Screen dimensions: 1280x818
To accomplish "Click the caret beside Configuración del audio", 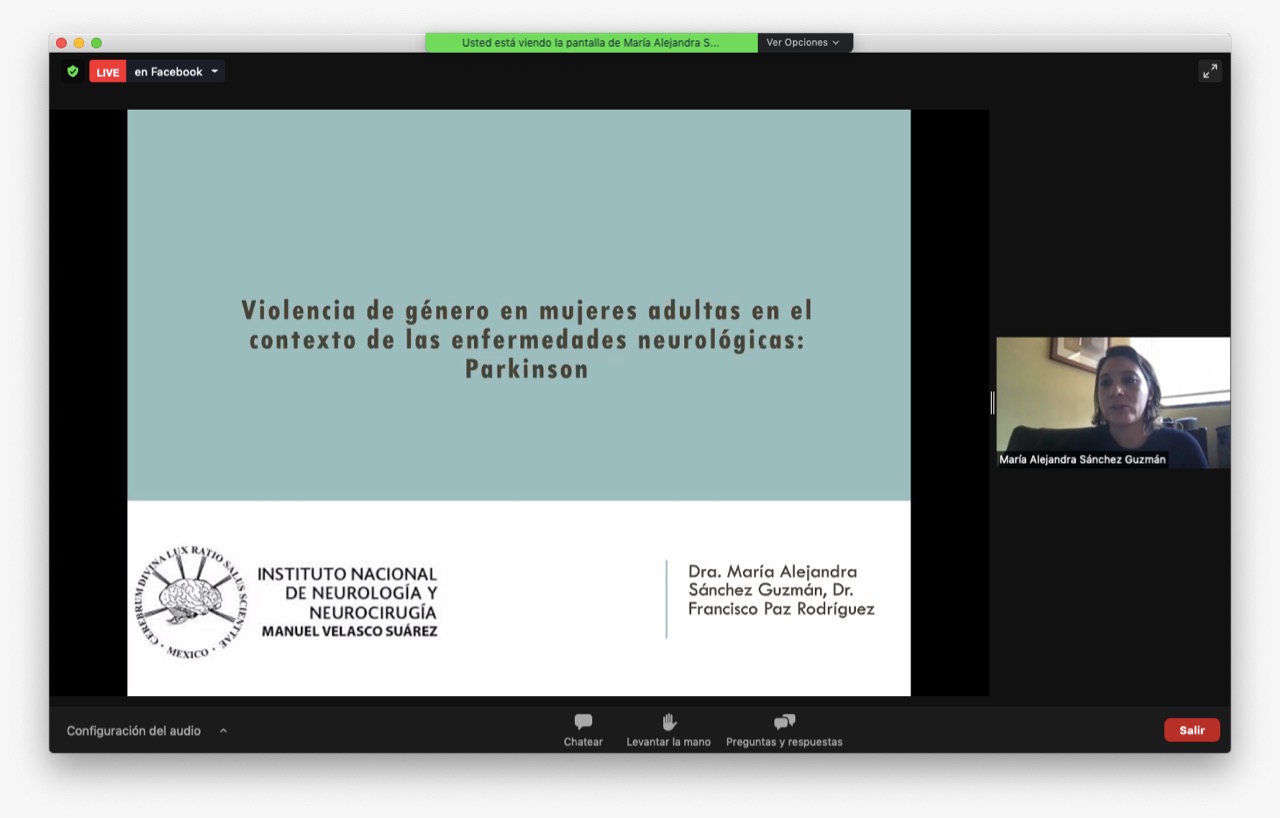I will [x=223, y=730].
